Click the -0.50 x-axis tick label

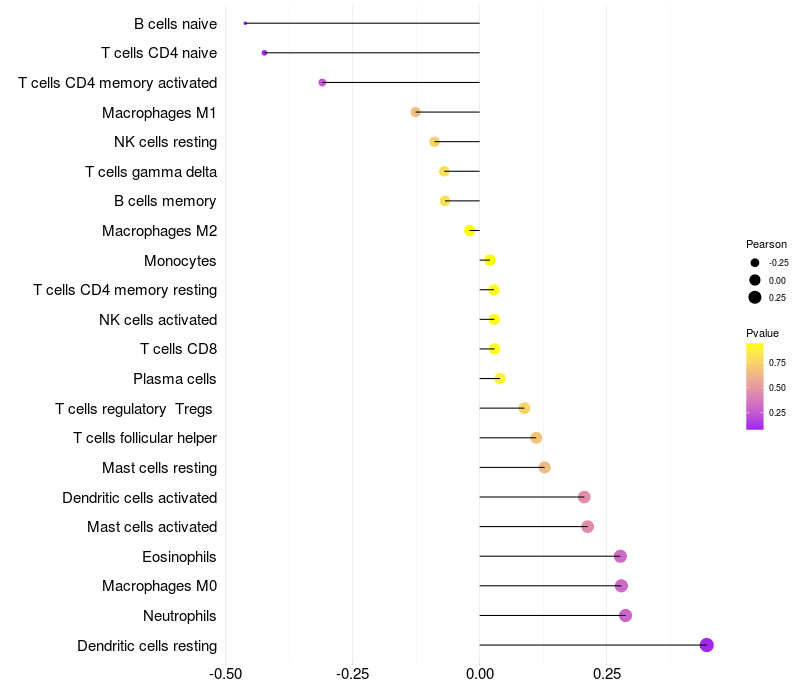tap(226, 674)
